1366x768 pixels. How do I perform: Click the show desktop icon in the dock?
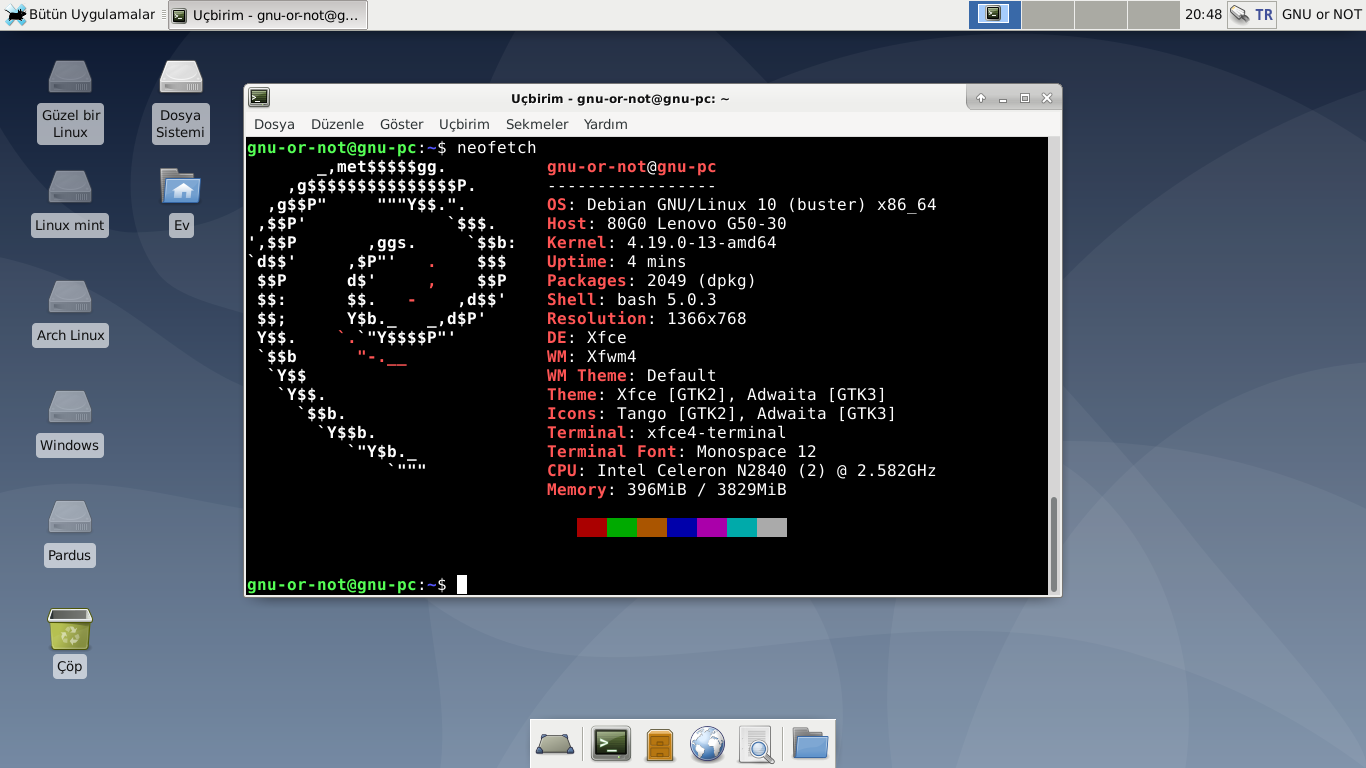(x=555, y=744)
